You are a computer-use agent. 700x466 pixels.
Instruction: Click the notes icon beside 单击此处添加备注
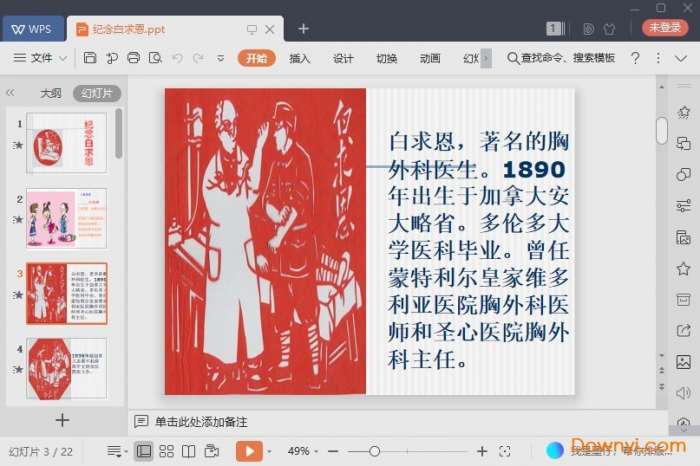click(x=141, y=421)
